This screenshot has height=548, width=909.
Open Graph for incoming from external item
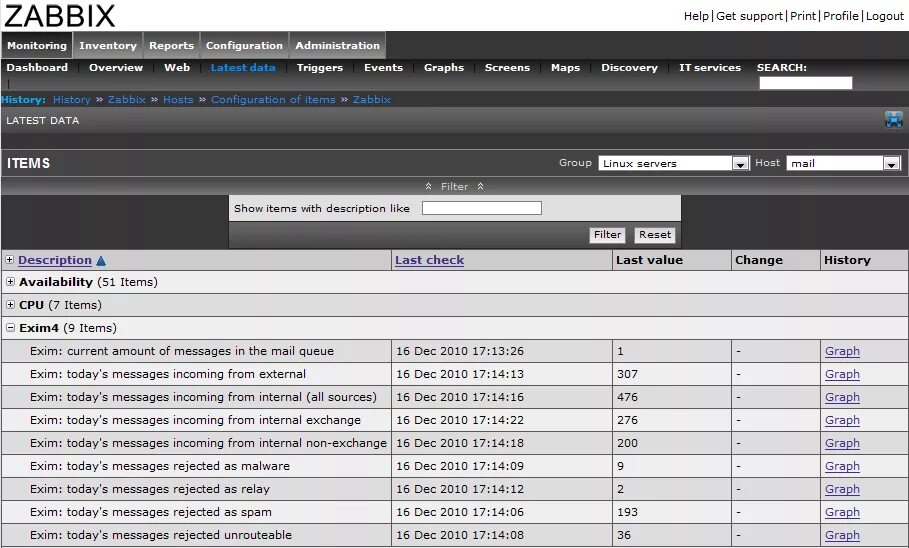click(842, 375)
